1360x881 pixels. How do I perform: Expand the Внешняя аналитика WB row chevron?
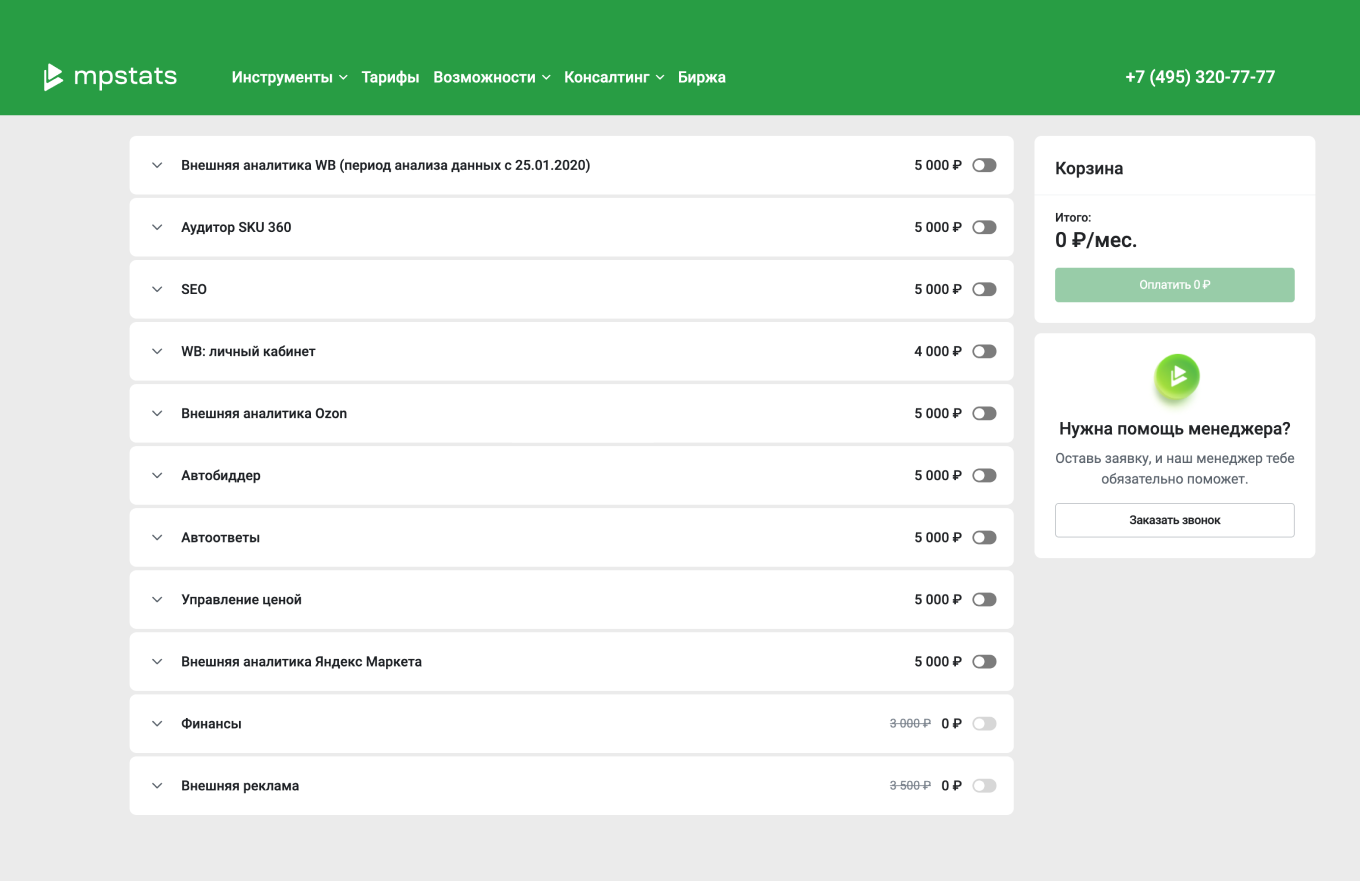pos(157,165)
